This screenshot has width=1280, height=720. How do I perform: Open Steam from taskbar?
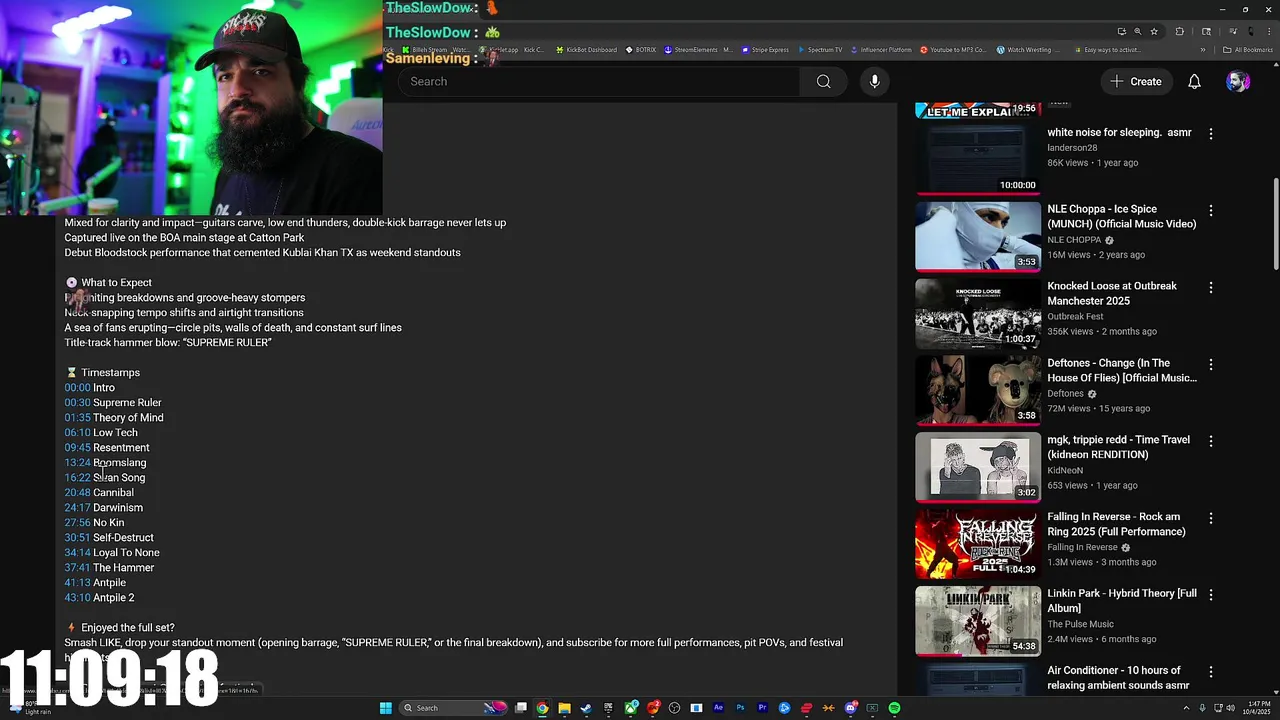coord(586,708)
